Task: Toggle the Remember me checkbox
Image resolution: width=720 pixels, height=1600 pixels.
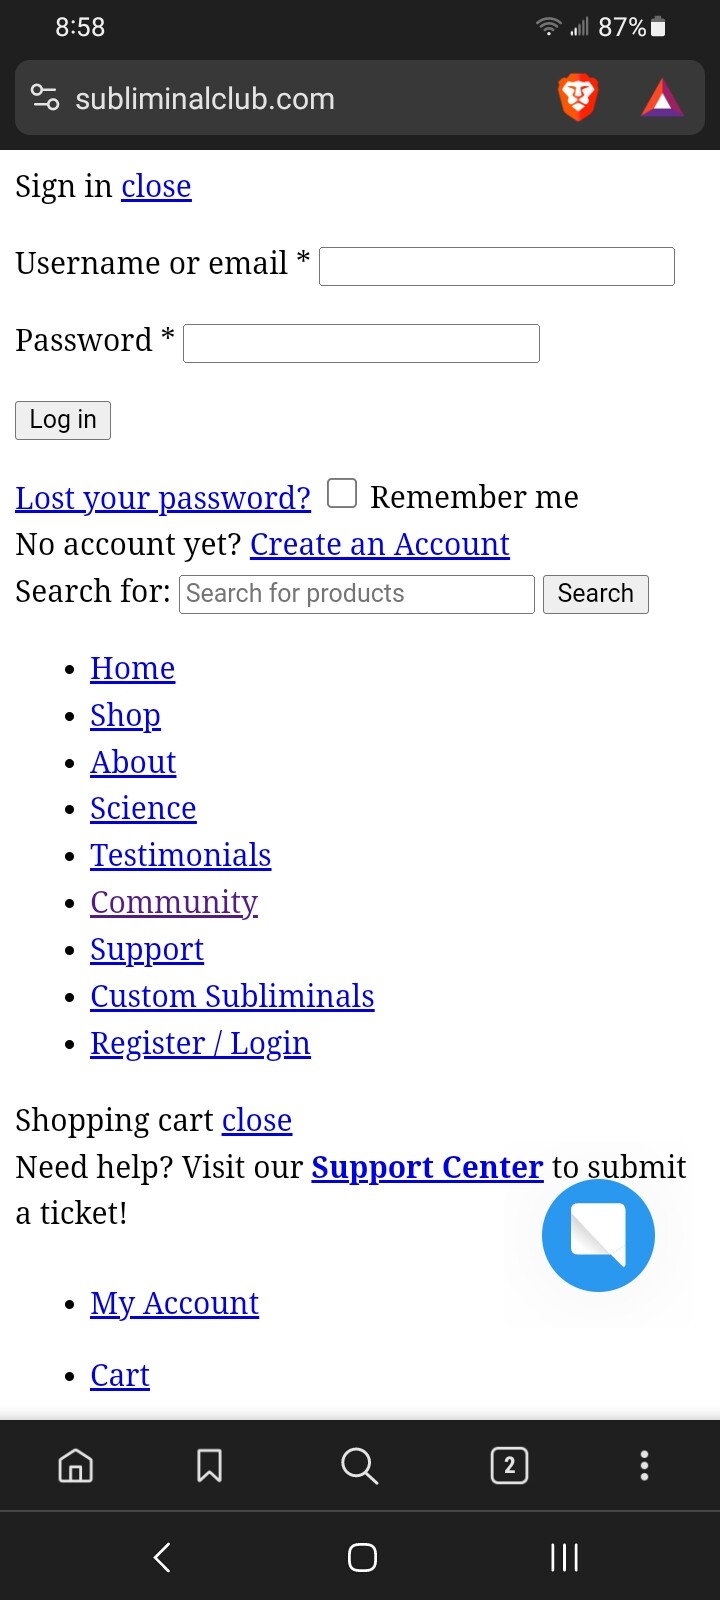Action: click(342, 493)
